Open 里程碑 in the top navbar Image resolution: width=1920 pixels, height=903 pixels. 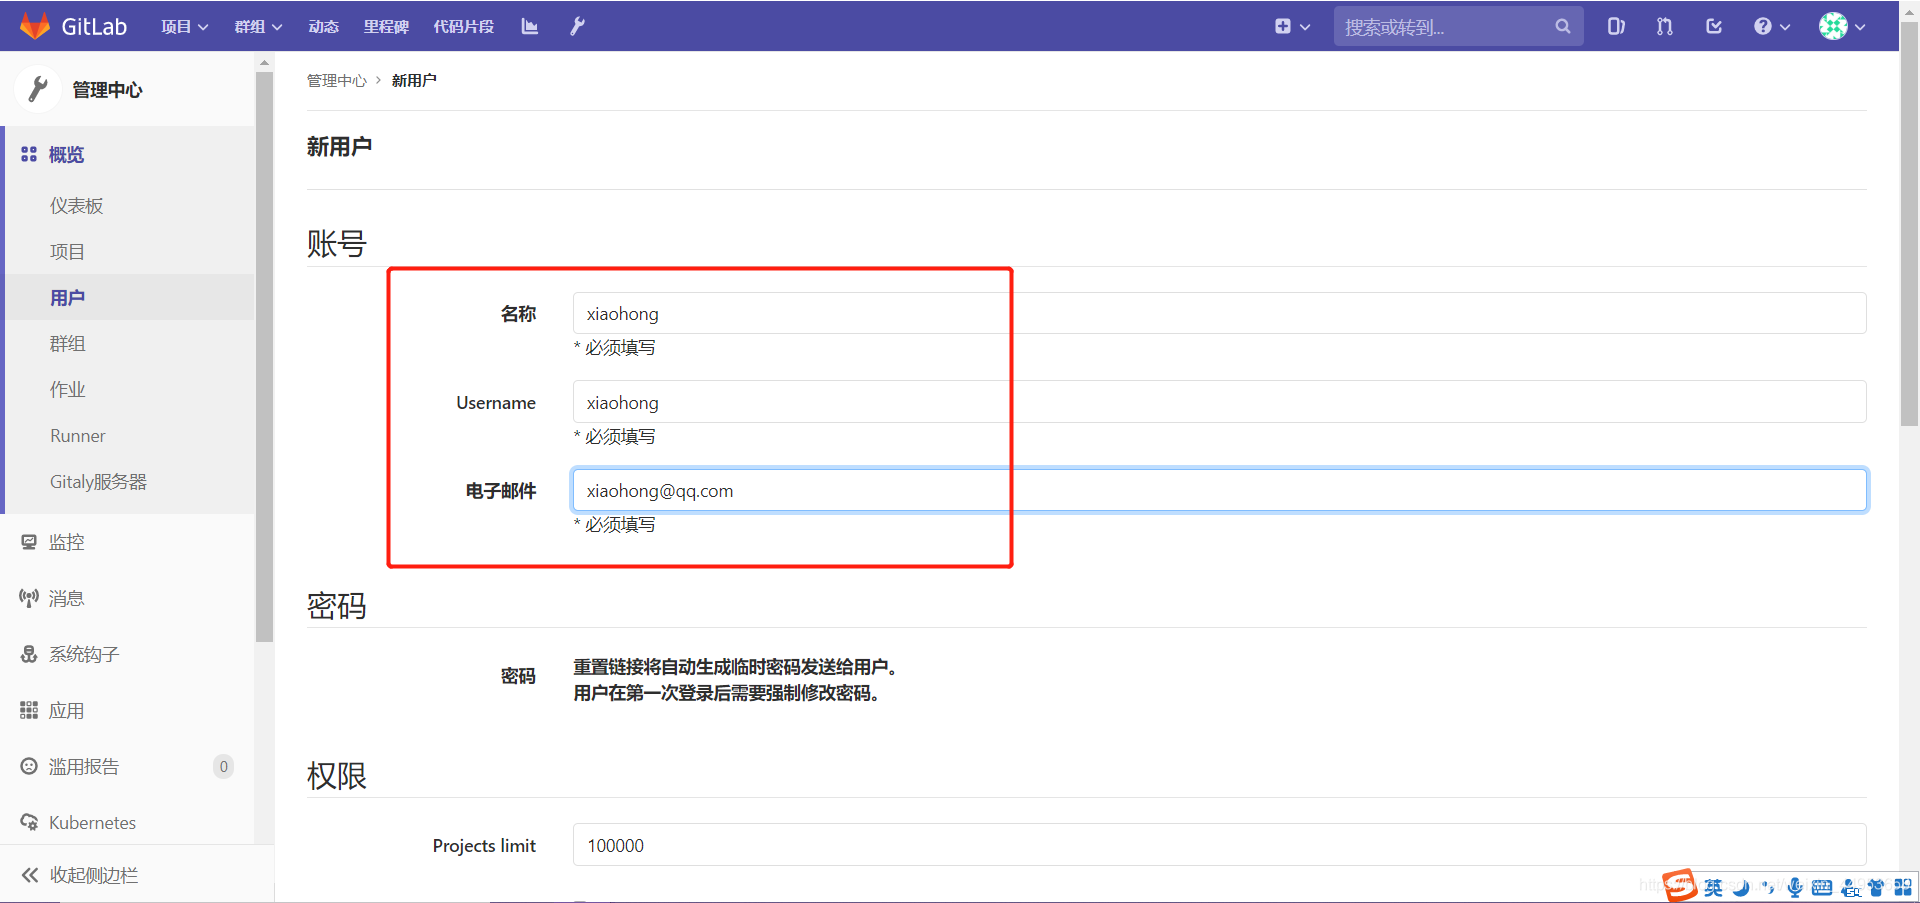pos(386,27)
